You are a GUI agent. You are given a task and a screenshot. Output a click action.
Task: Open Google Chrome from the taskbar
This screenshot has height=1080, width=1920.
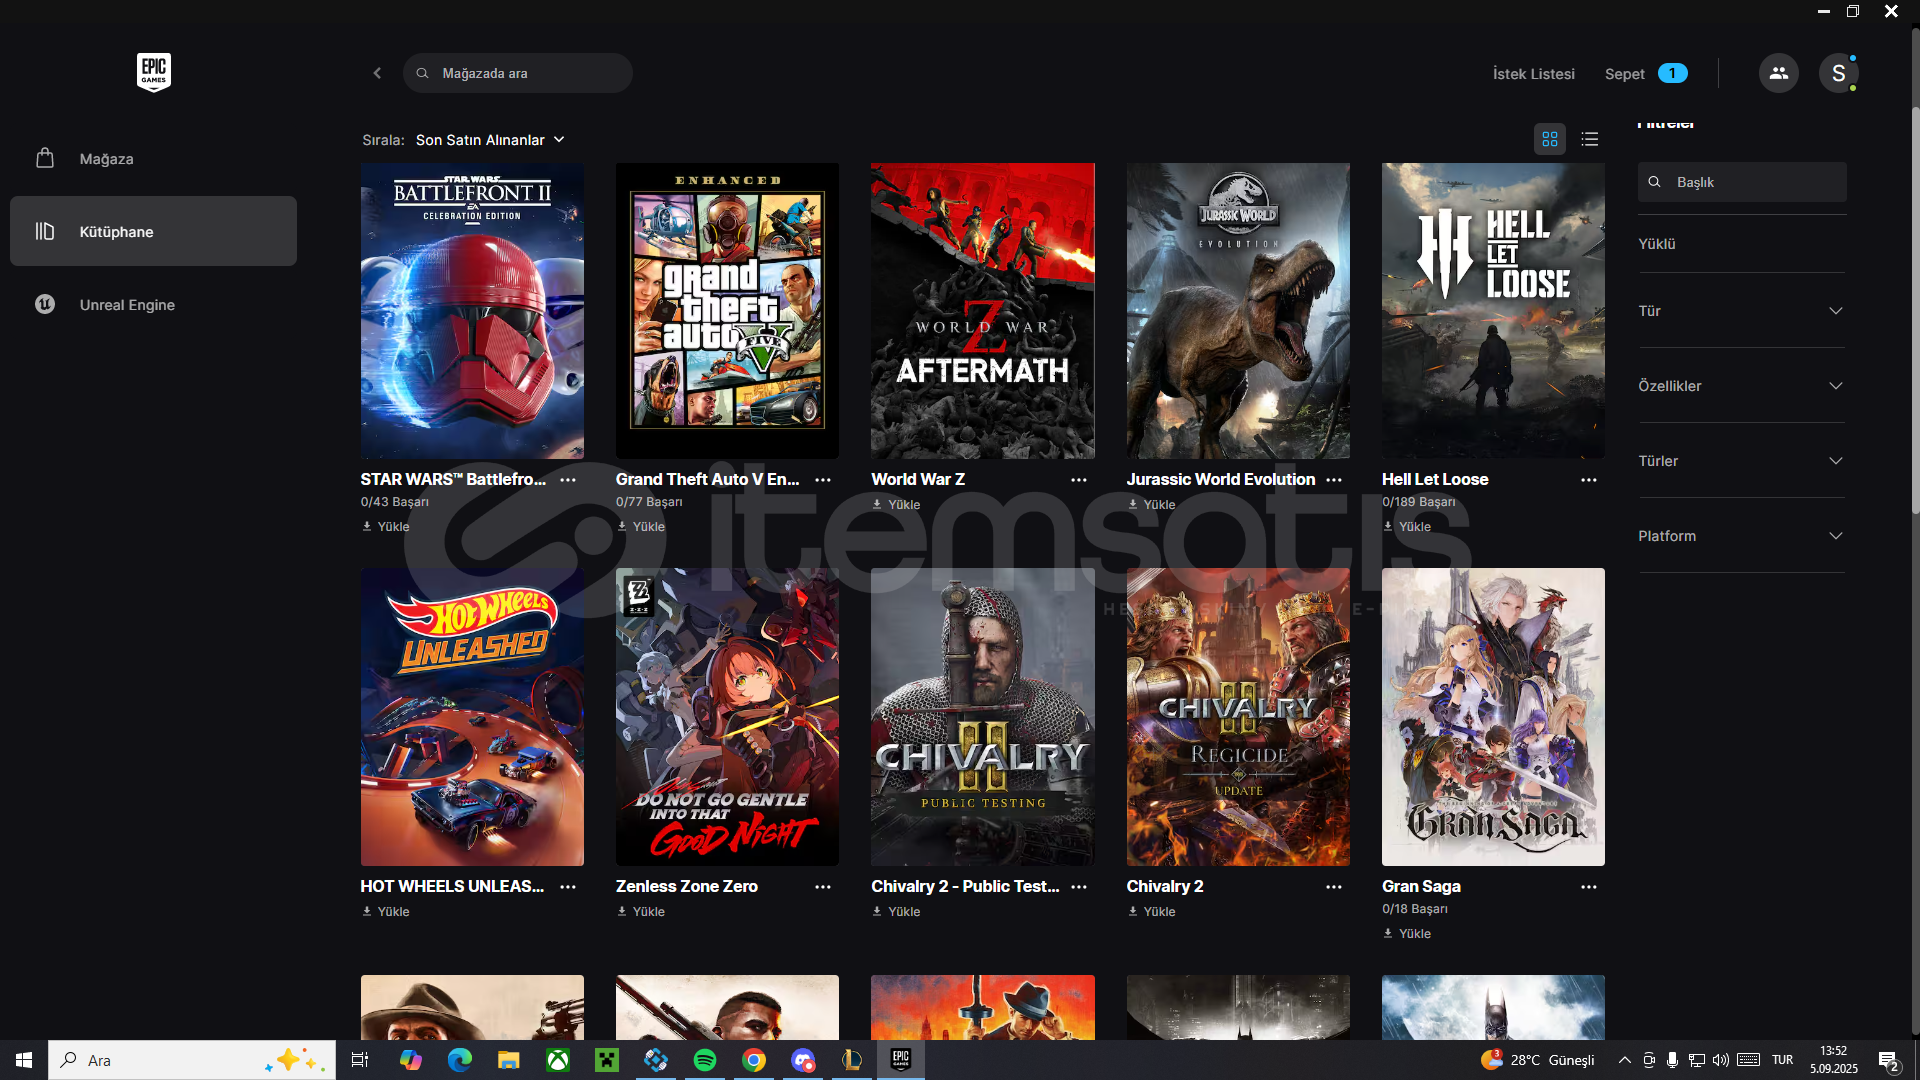(x=754, y=1060)
